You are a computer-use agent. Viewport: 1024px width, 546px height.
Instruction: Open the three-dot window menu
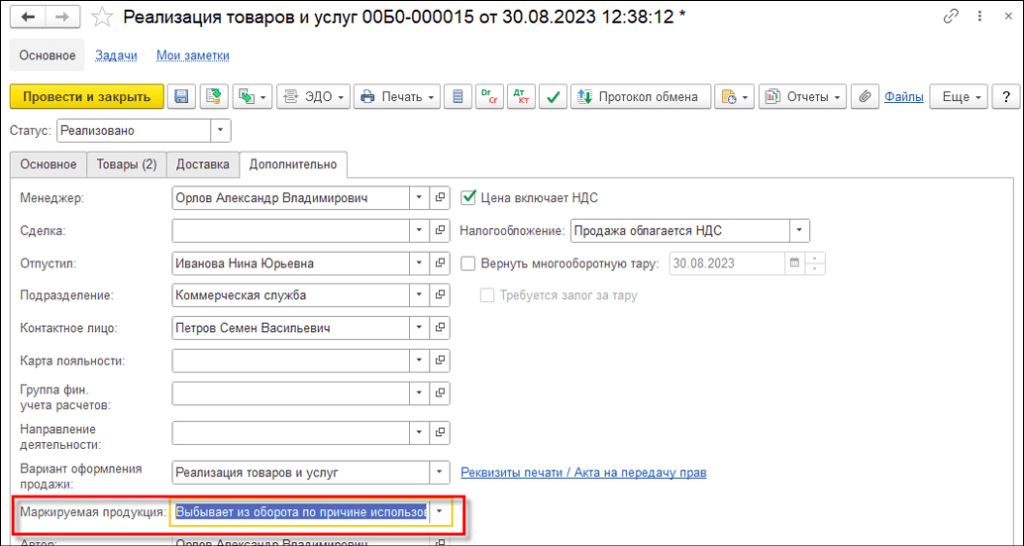tap(980, 17)
